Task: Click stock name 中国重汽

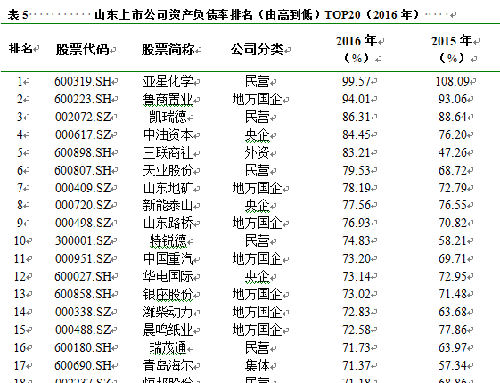Action: pos(168,259)
